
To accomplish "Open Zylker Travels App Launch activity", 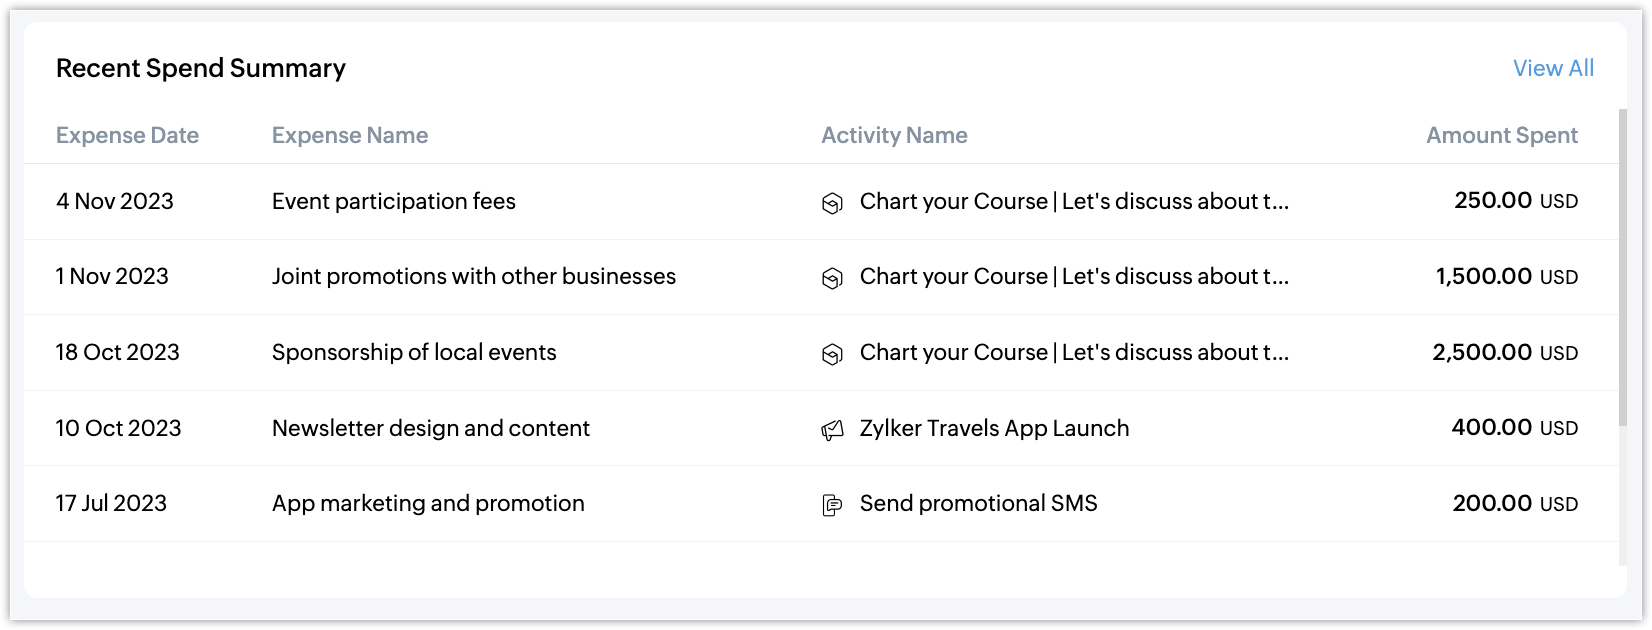I will coord(994,428).
